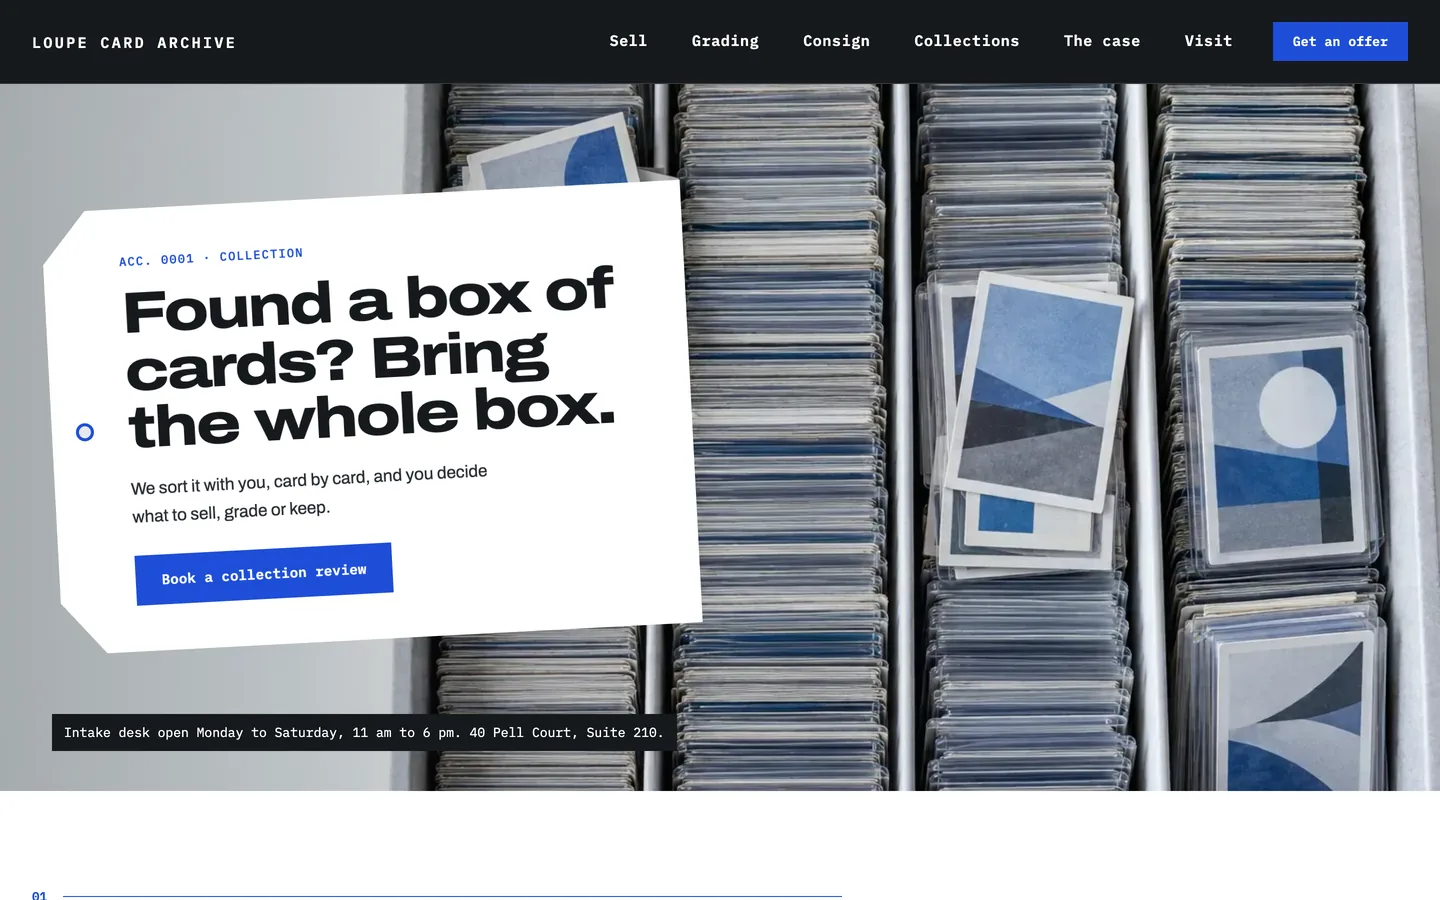Click the "01" section number
Image resolution: width=1440 pixels, height=900 pixels.
coord(39,895)
